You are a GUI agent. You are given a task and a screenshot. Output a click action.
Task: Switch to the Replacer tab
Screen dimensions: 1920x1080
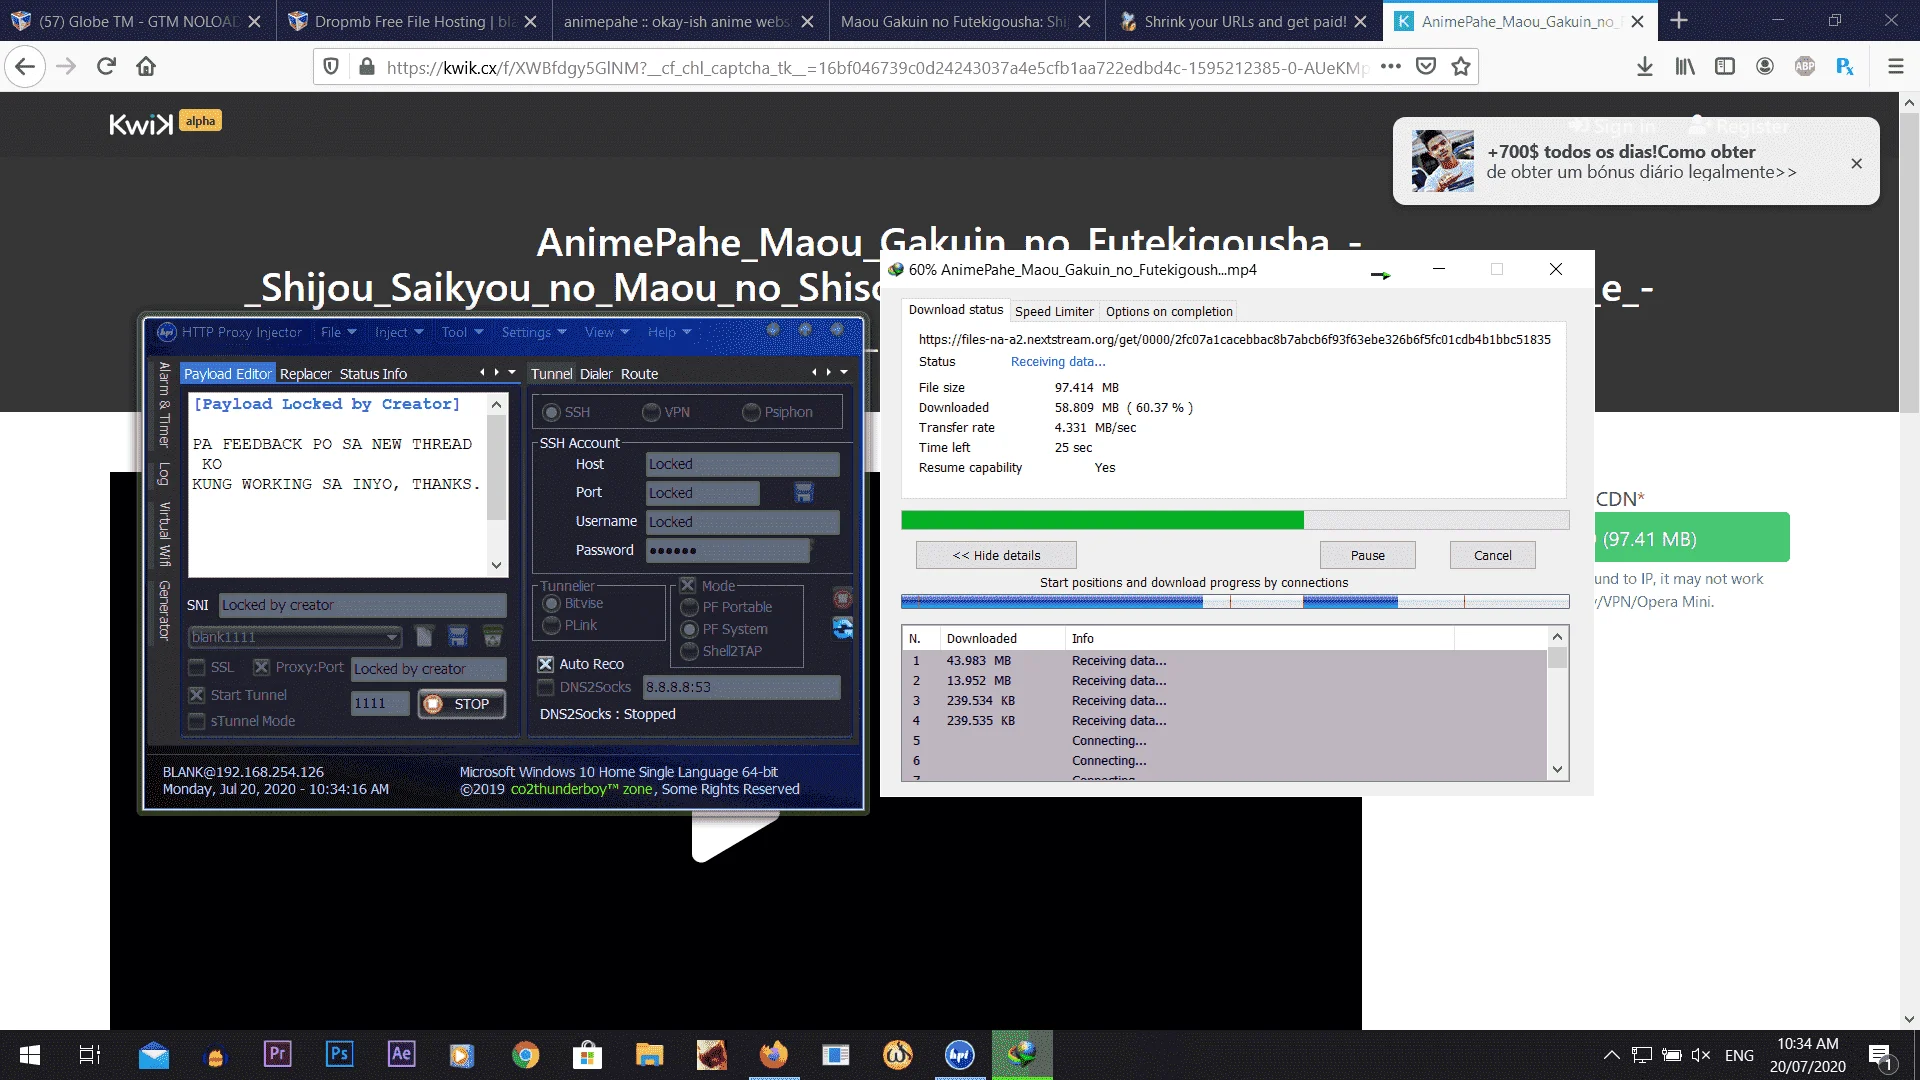pyautogui.click(x=305, y=374)
